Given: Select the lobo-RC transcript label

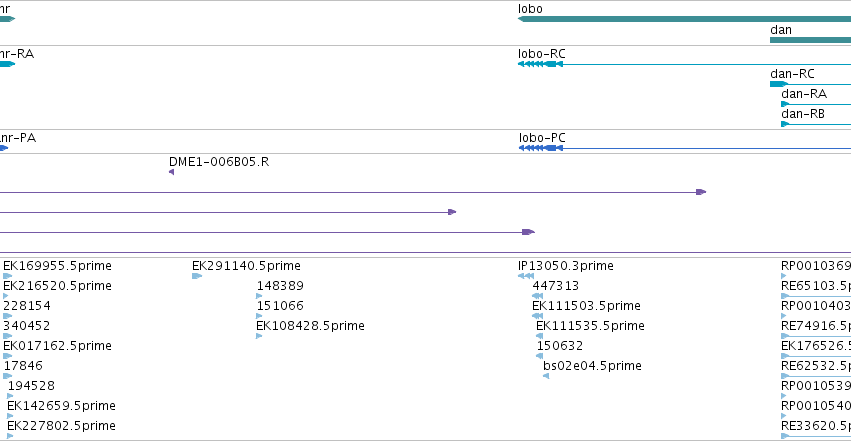Looking at the screenshot, I should coord(542,54).
